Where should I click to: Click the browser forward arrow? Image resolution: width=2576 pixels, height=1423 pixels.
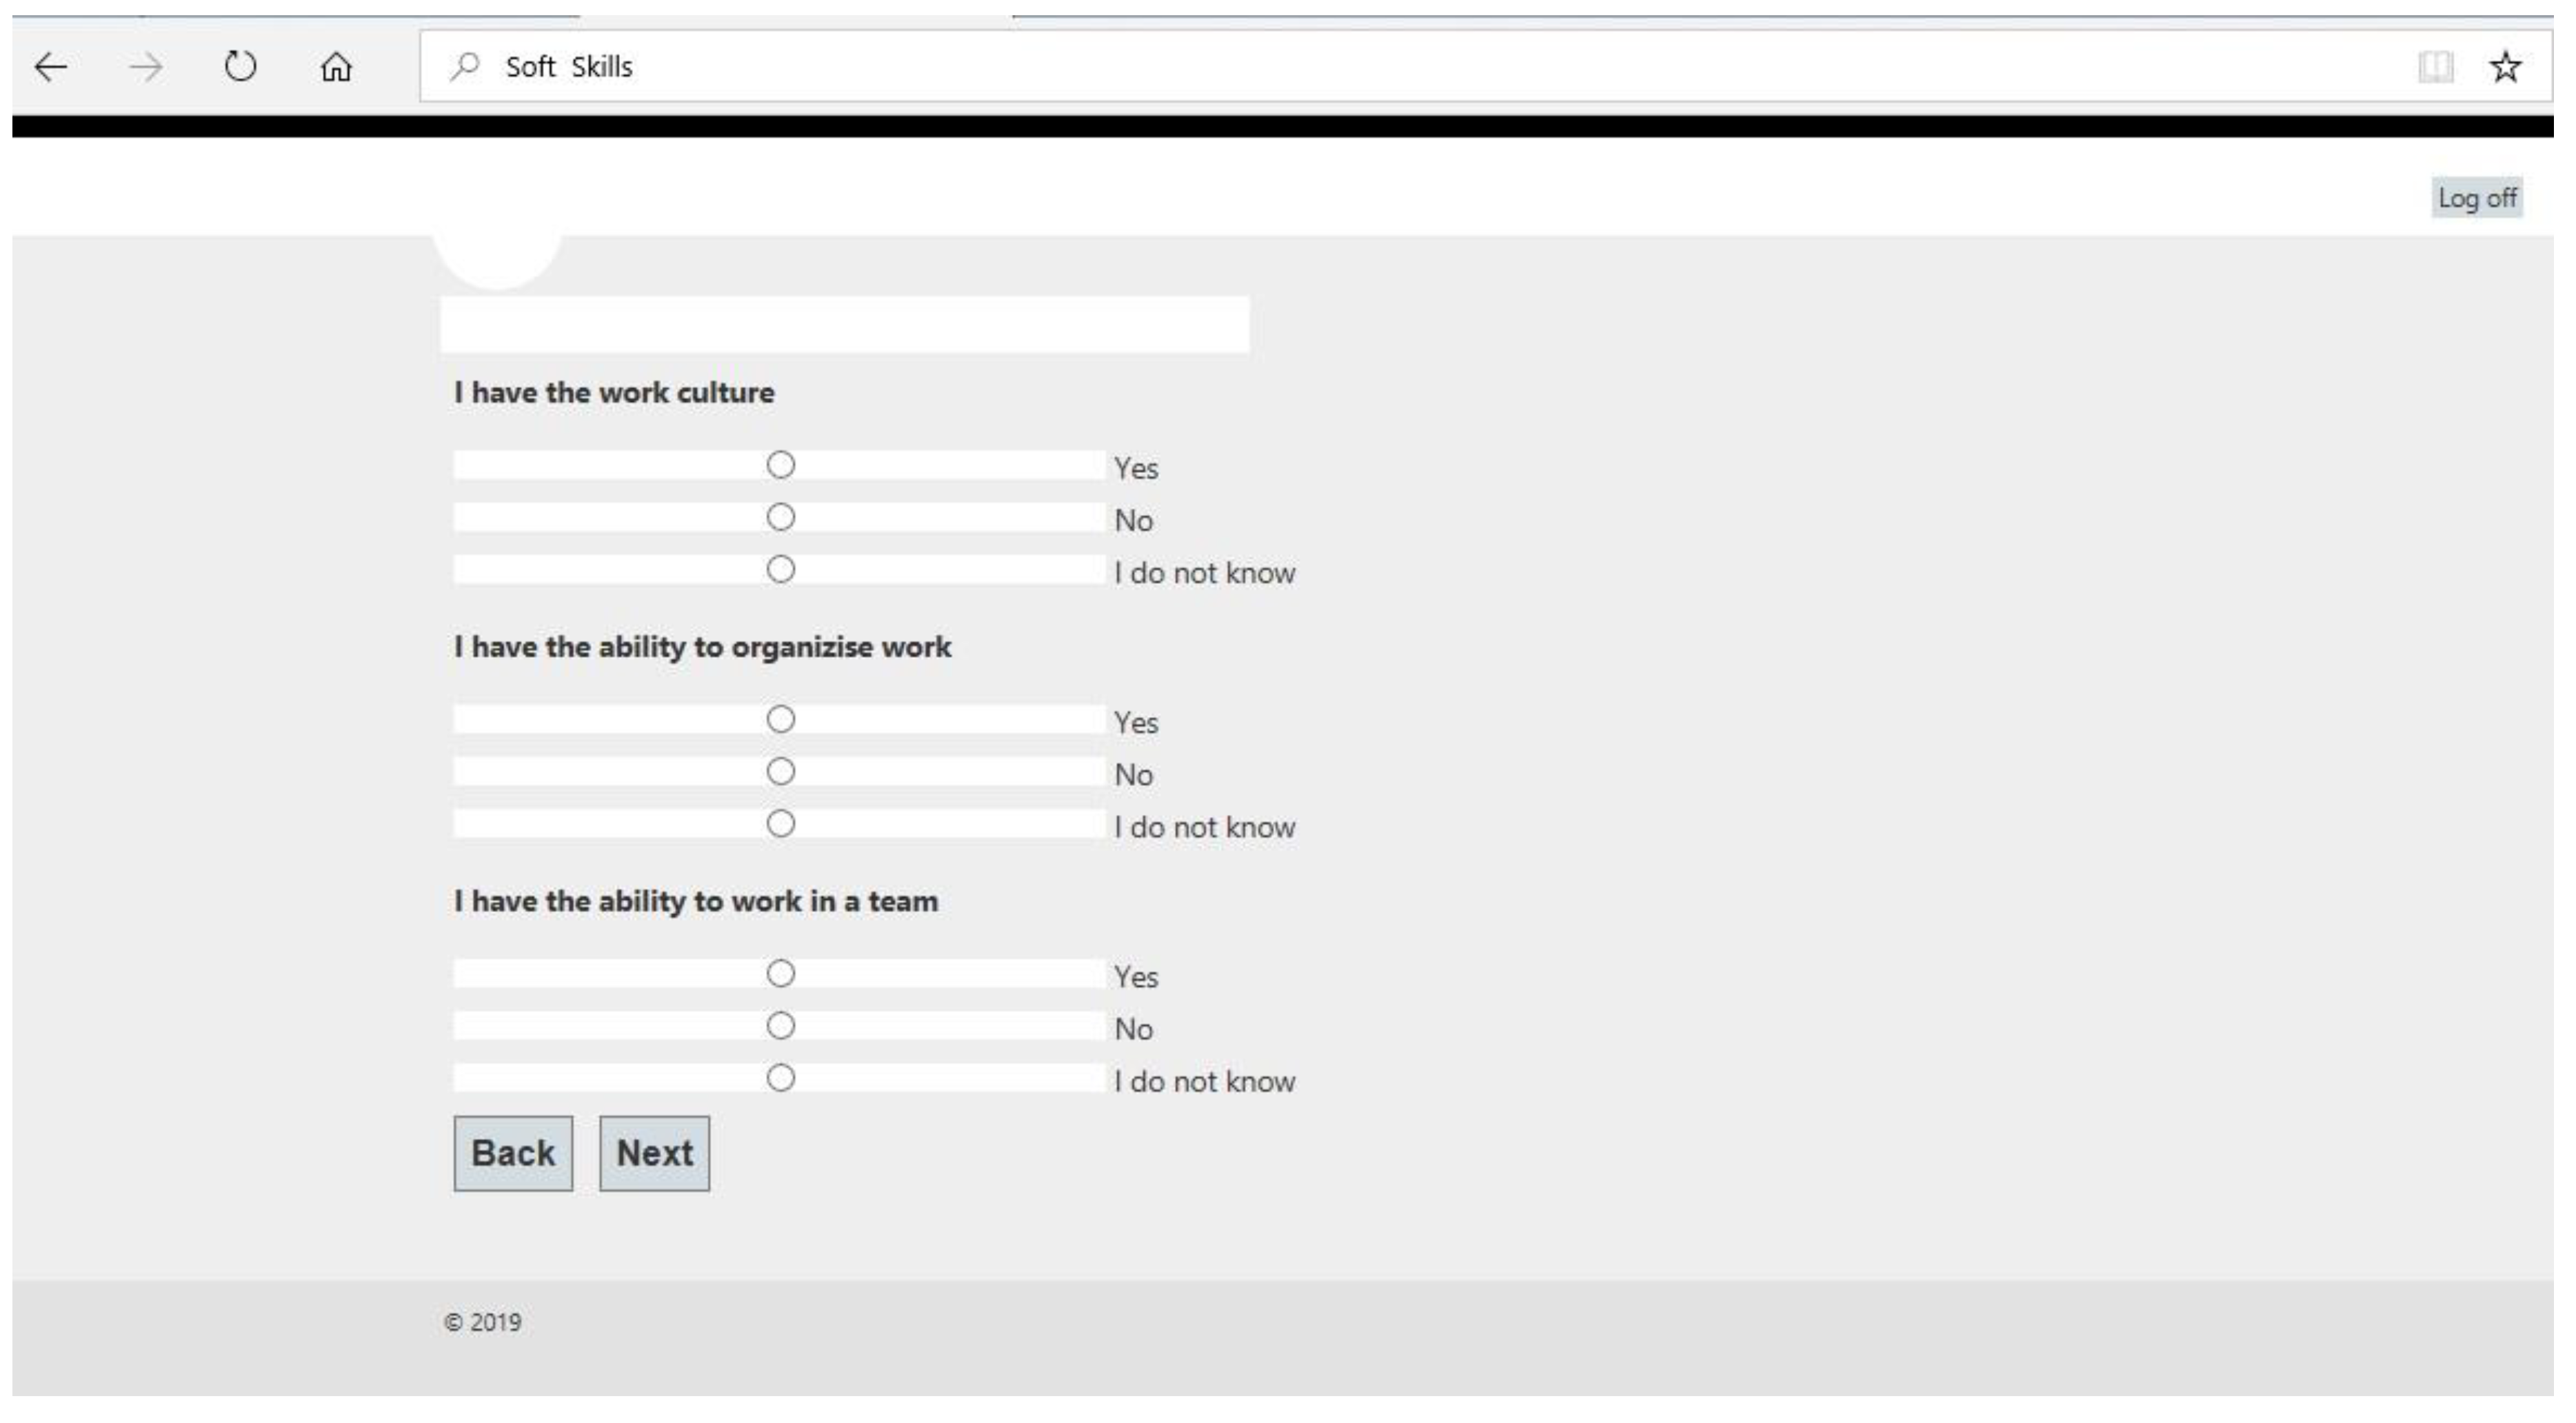click(146, 67)
